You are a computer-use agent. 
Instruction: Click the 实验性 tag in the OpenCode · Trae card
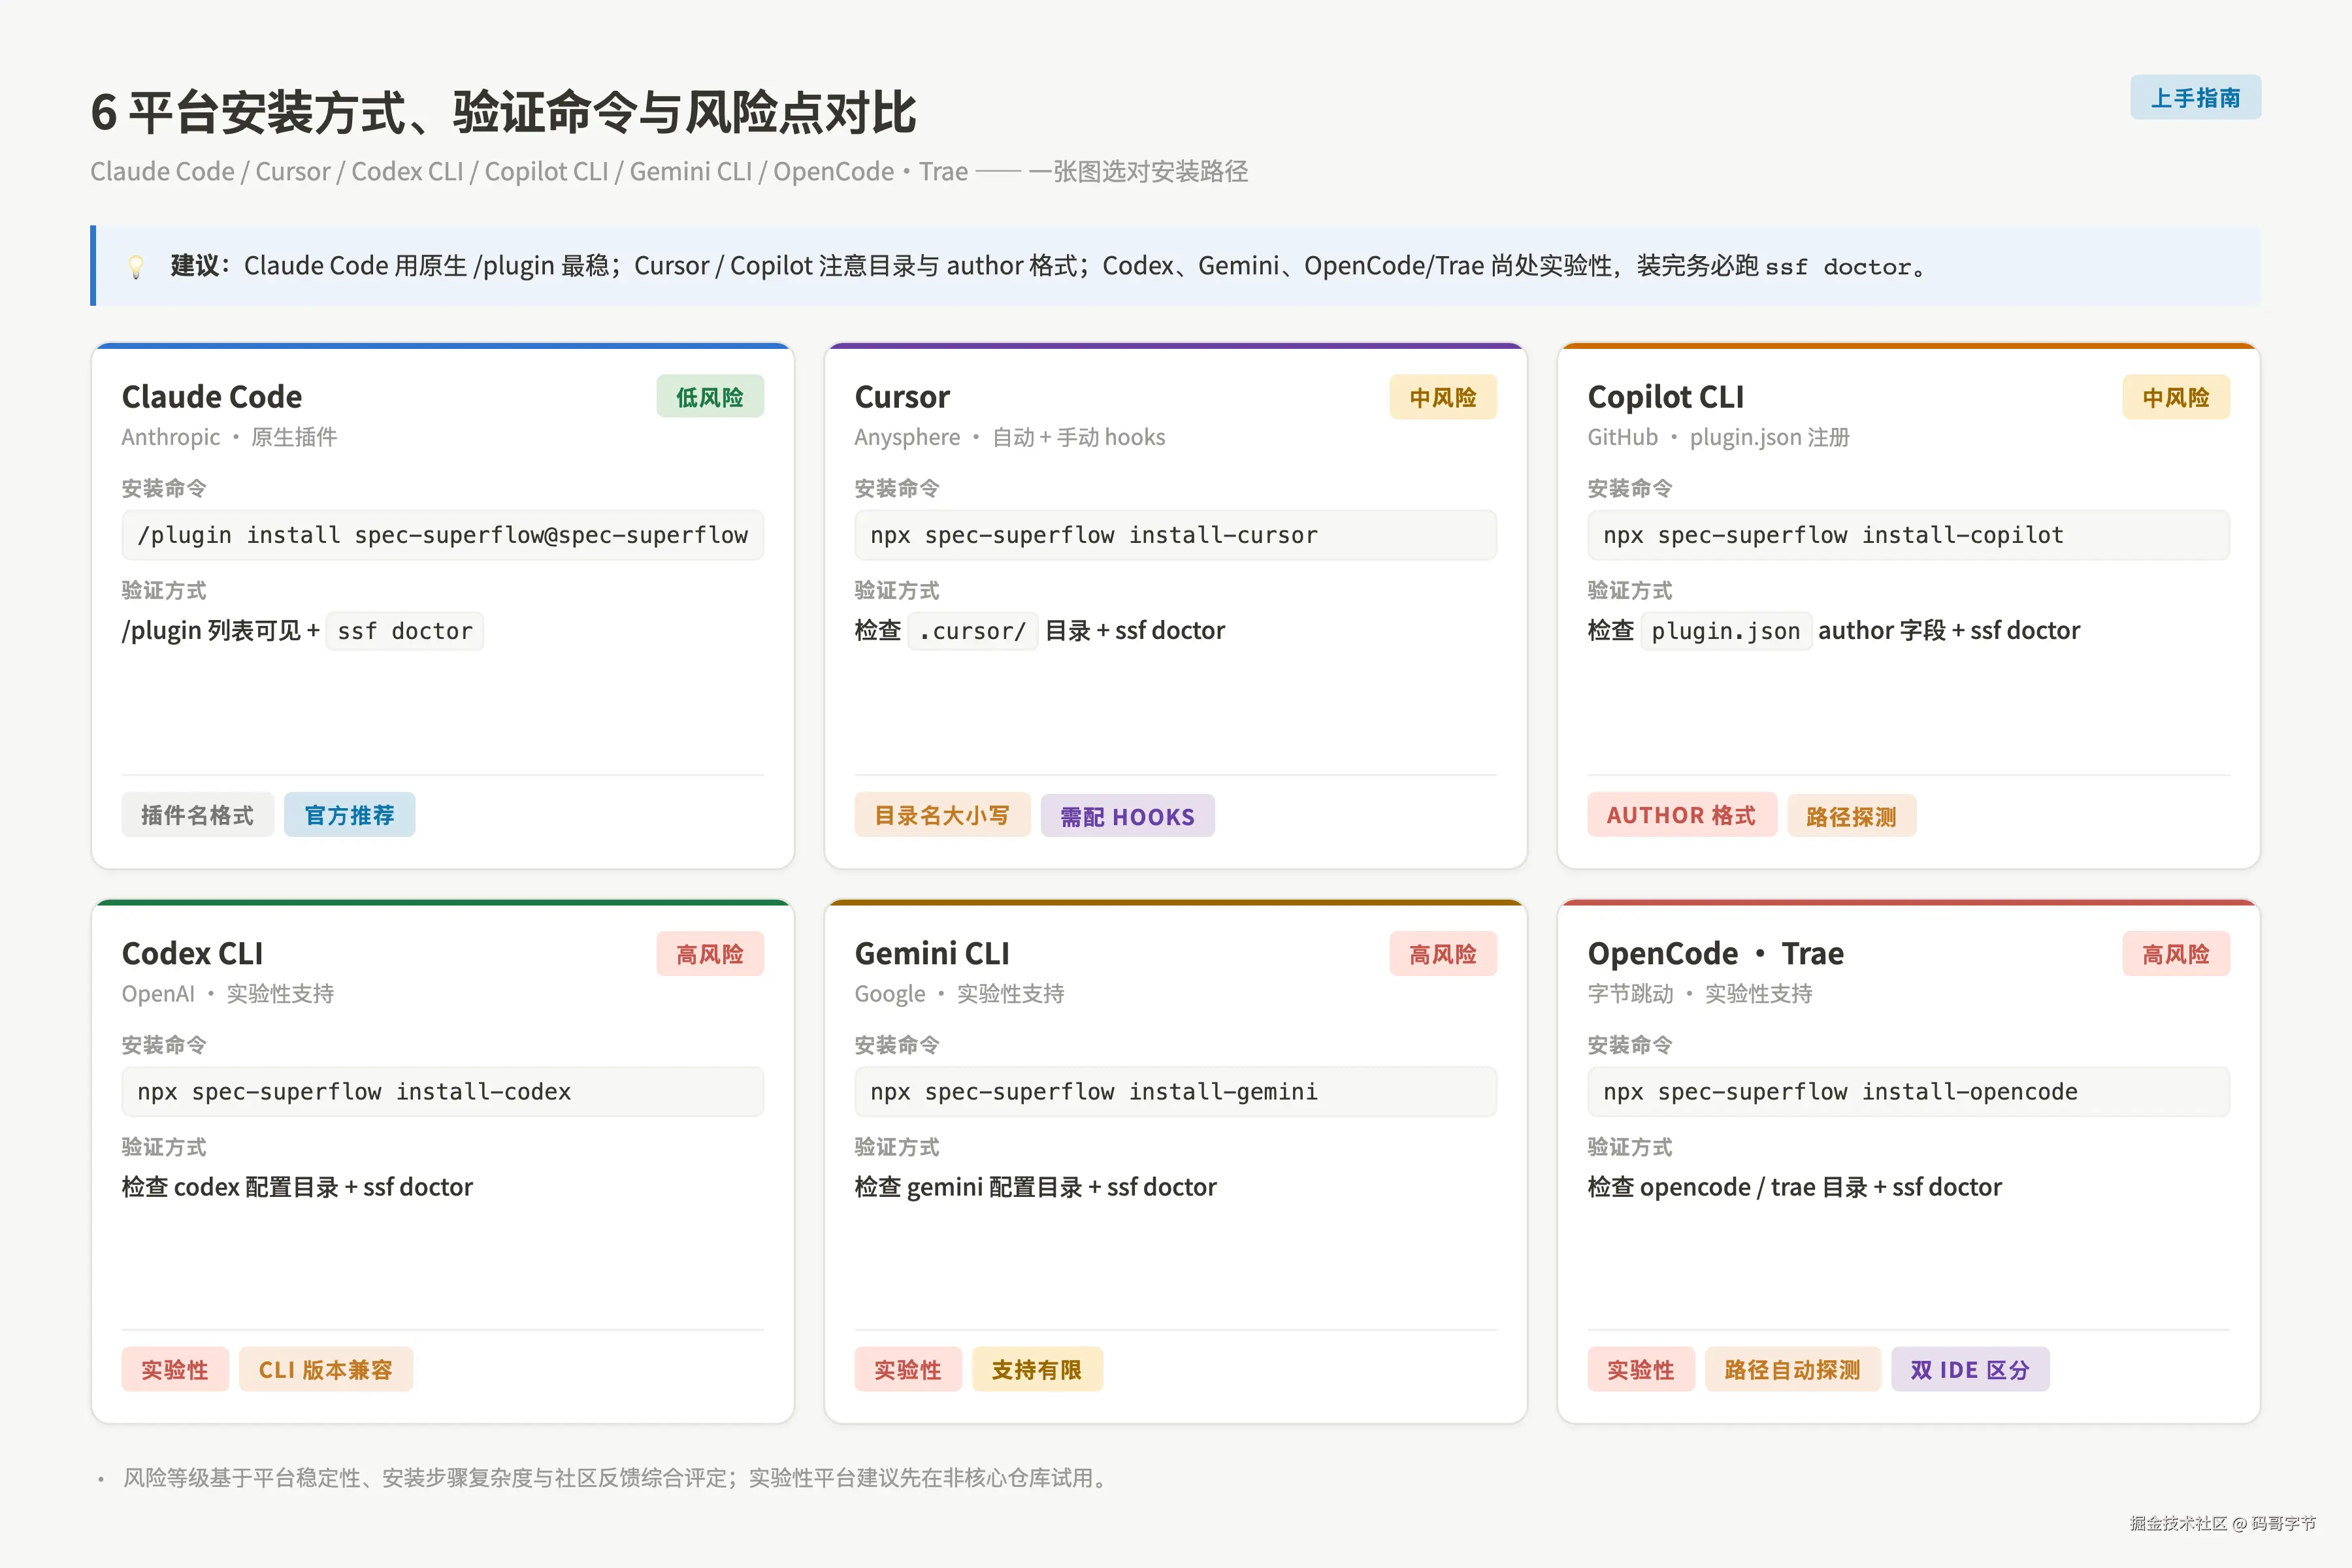(x=1641, y=1370)
